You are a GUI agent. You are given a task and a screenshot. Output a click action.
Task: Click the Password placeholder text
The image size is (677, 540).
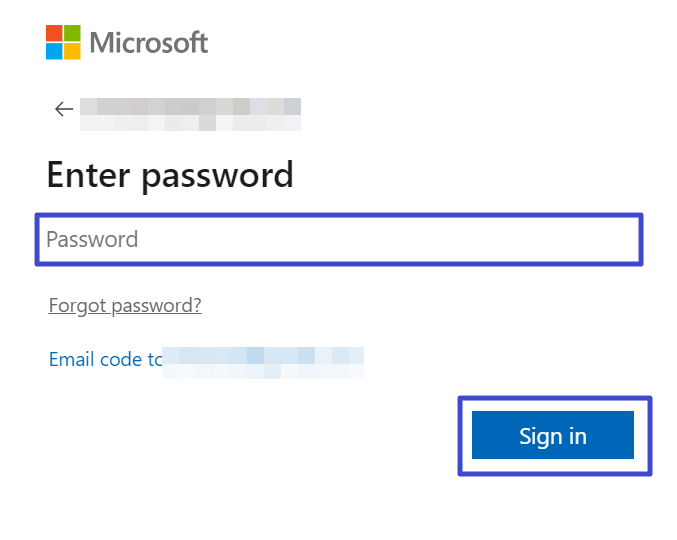point(92,240)
